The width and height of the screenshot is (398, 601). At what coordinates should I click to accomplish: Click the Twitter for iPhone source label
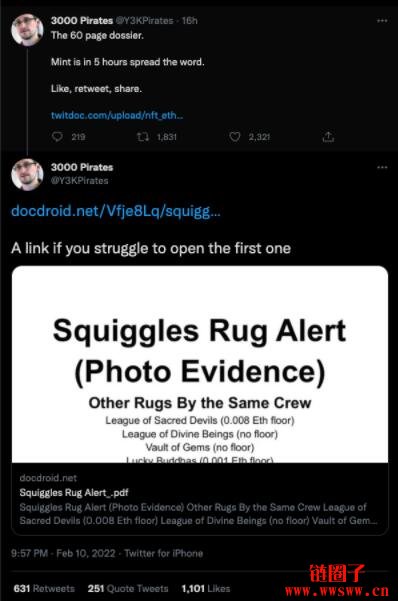164,553
